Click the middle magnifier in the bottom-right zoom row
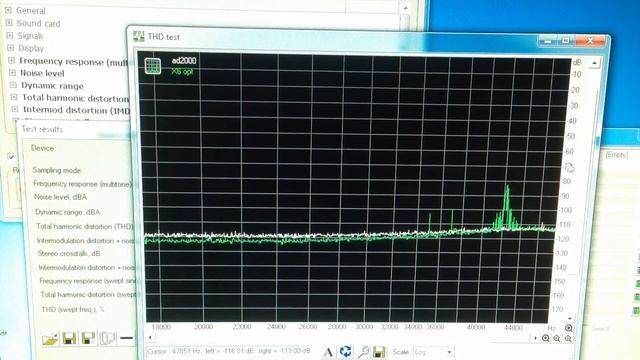This screenshot has width=640, height=360. 557,338
